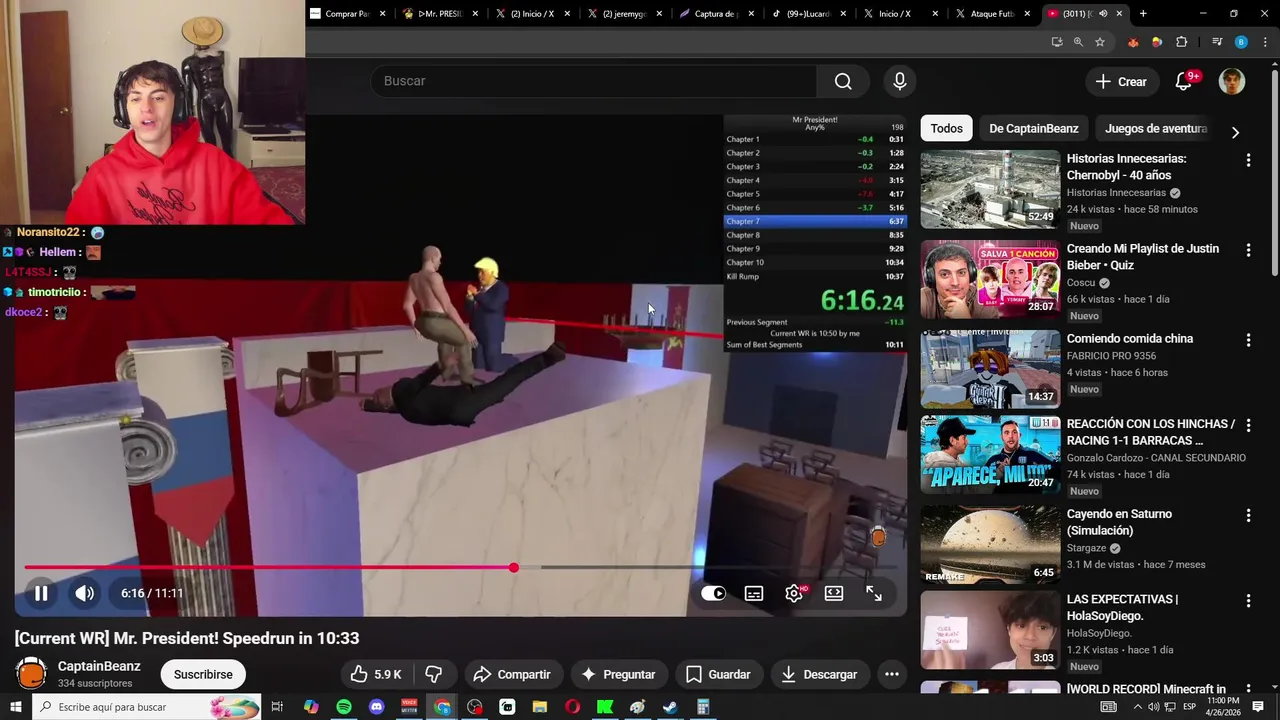1280x720 pixels.
Task: Open options for Justin Bieber Quiz video
Action: click(1248, 250)
